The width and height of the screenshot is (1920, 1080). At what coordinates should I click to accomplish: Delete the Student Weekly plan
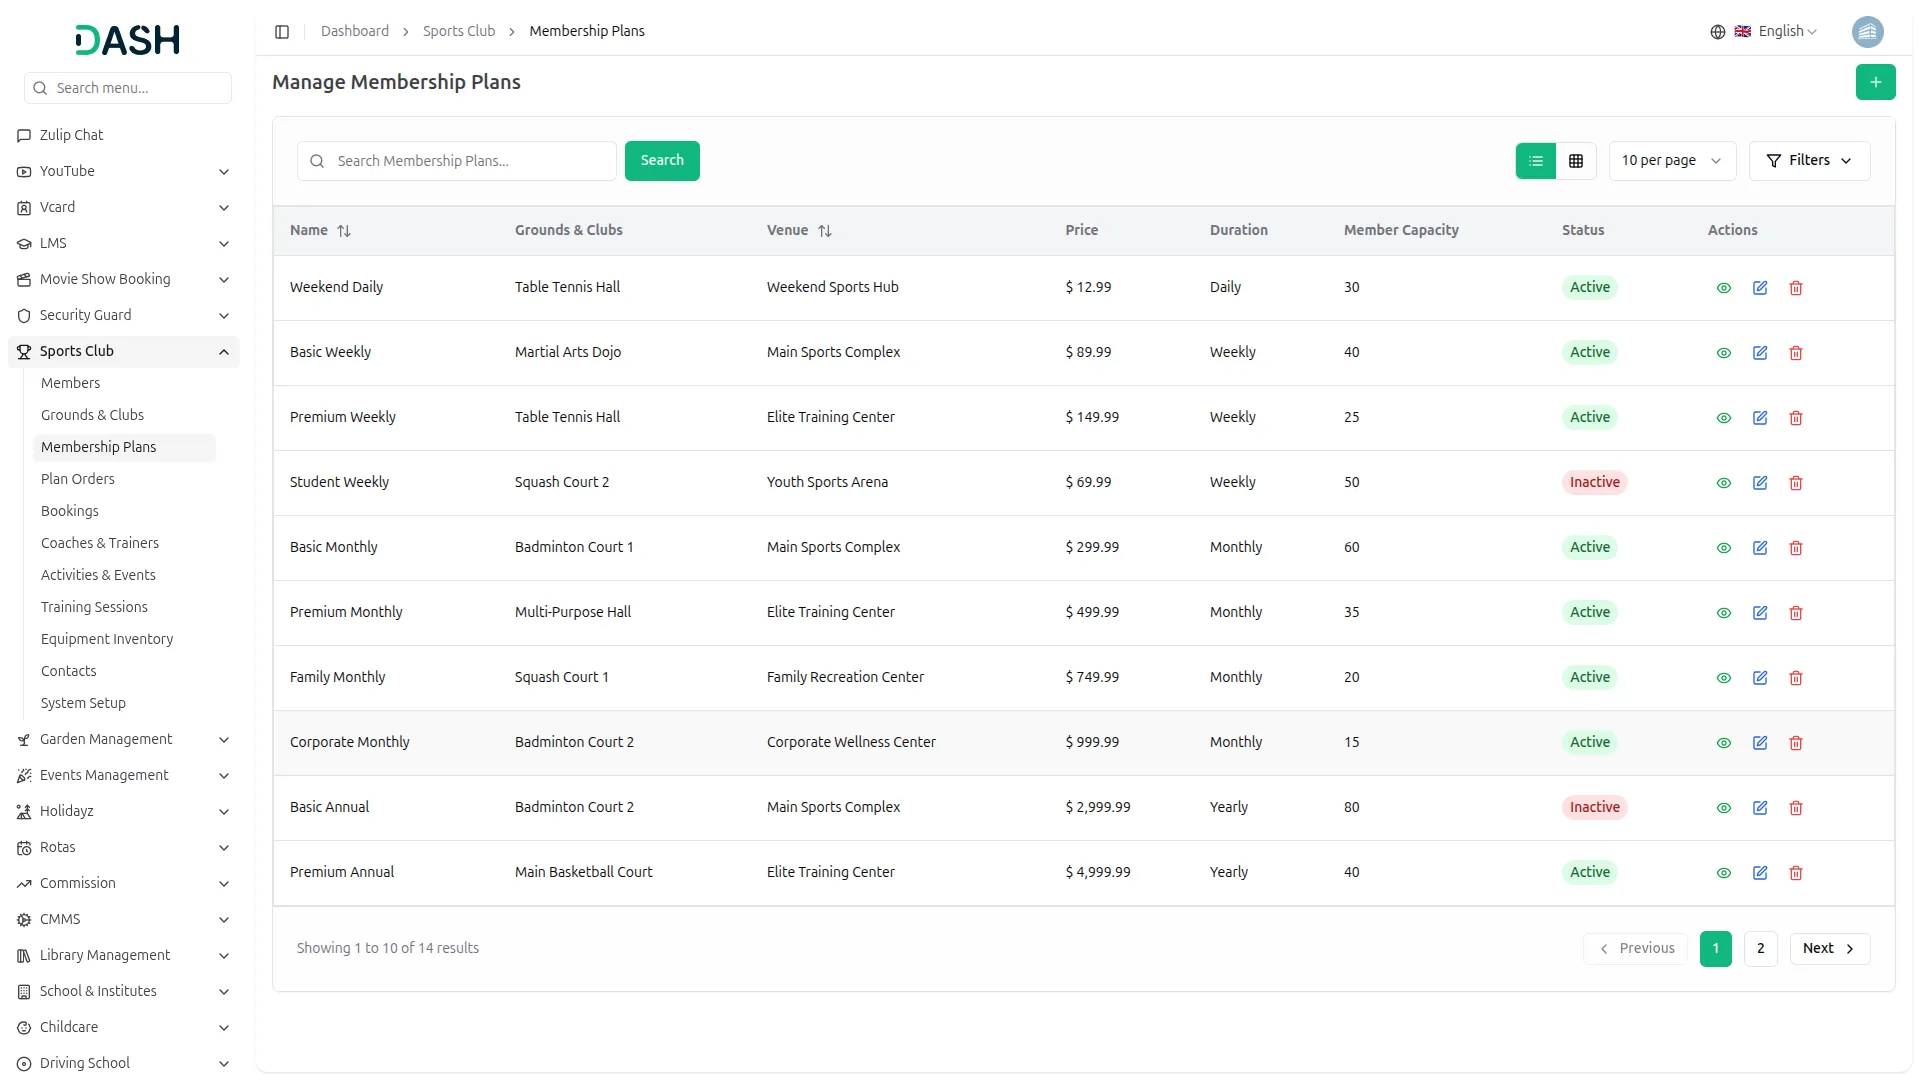pos(1796,483)
